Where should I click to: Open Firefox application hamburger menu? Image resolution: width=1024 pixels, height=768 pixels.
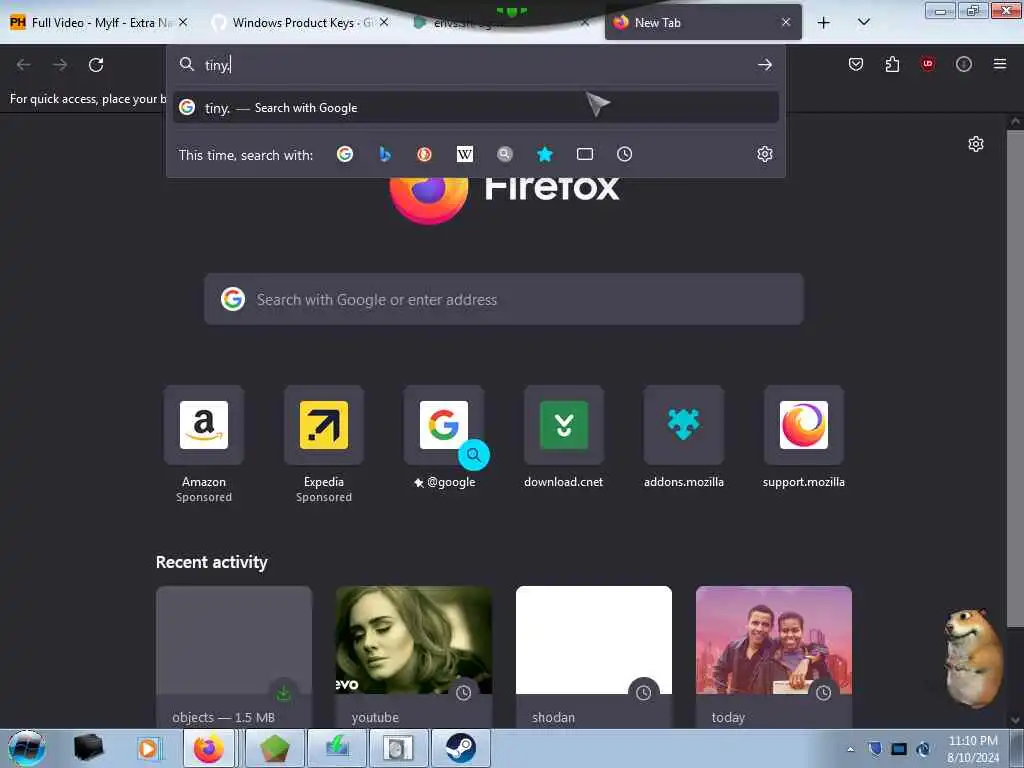pyautogui.click(x=999, y=64)
